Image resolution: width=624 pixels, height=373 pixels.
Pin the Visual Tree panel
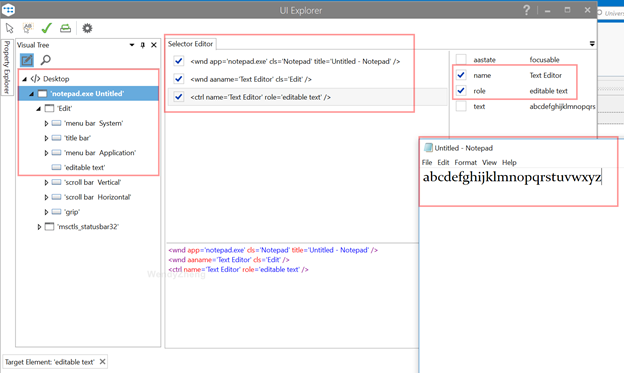click(x=143, y=45)
